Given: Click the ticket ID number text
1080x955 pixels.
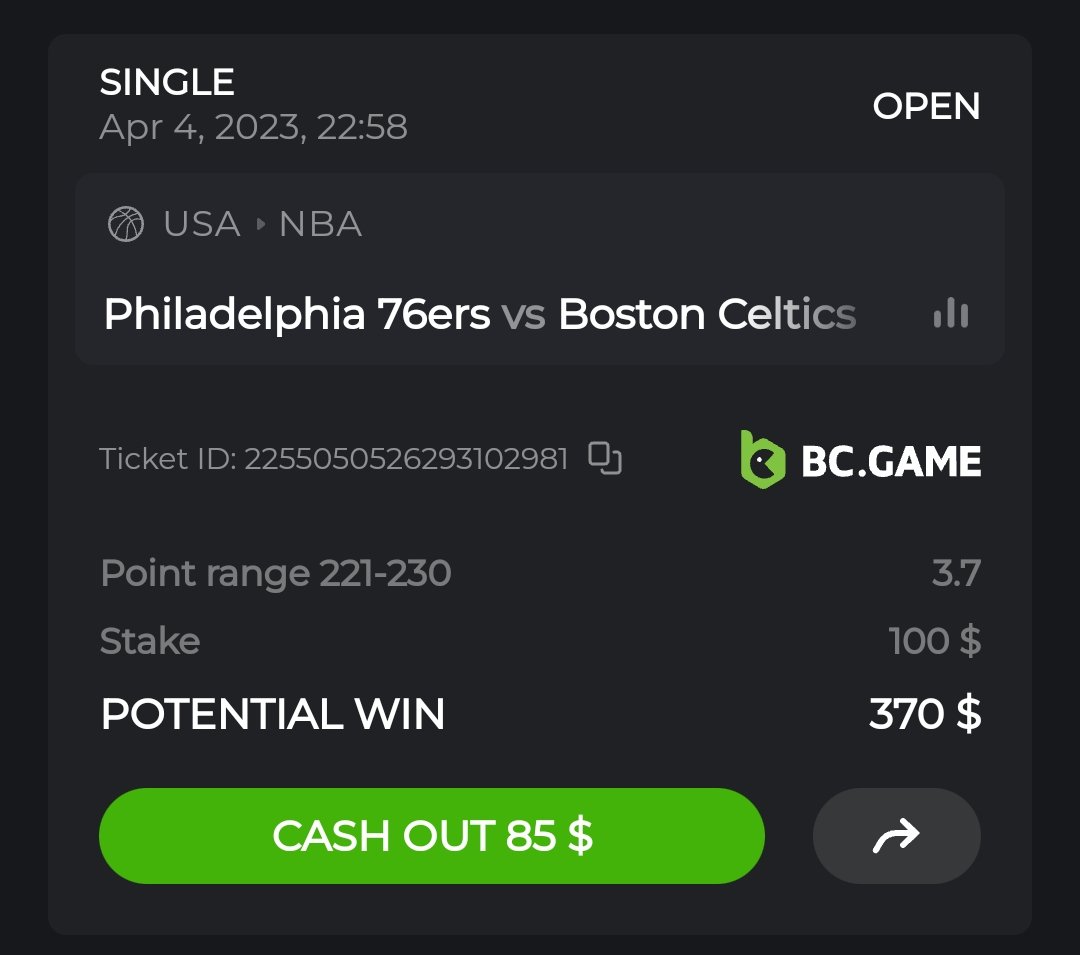Looking at the screenshot, I should pos(406,459).
